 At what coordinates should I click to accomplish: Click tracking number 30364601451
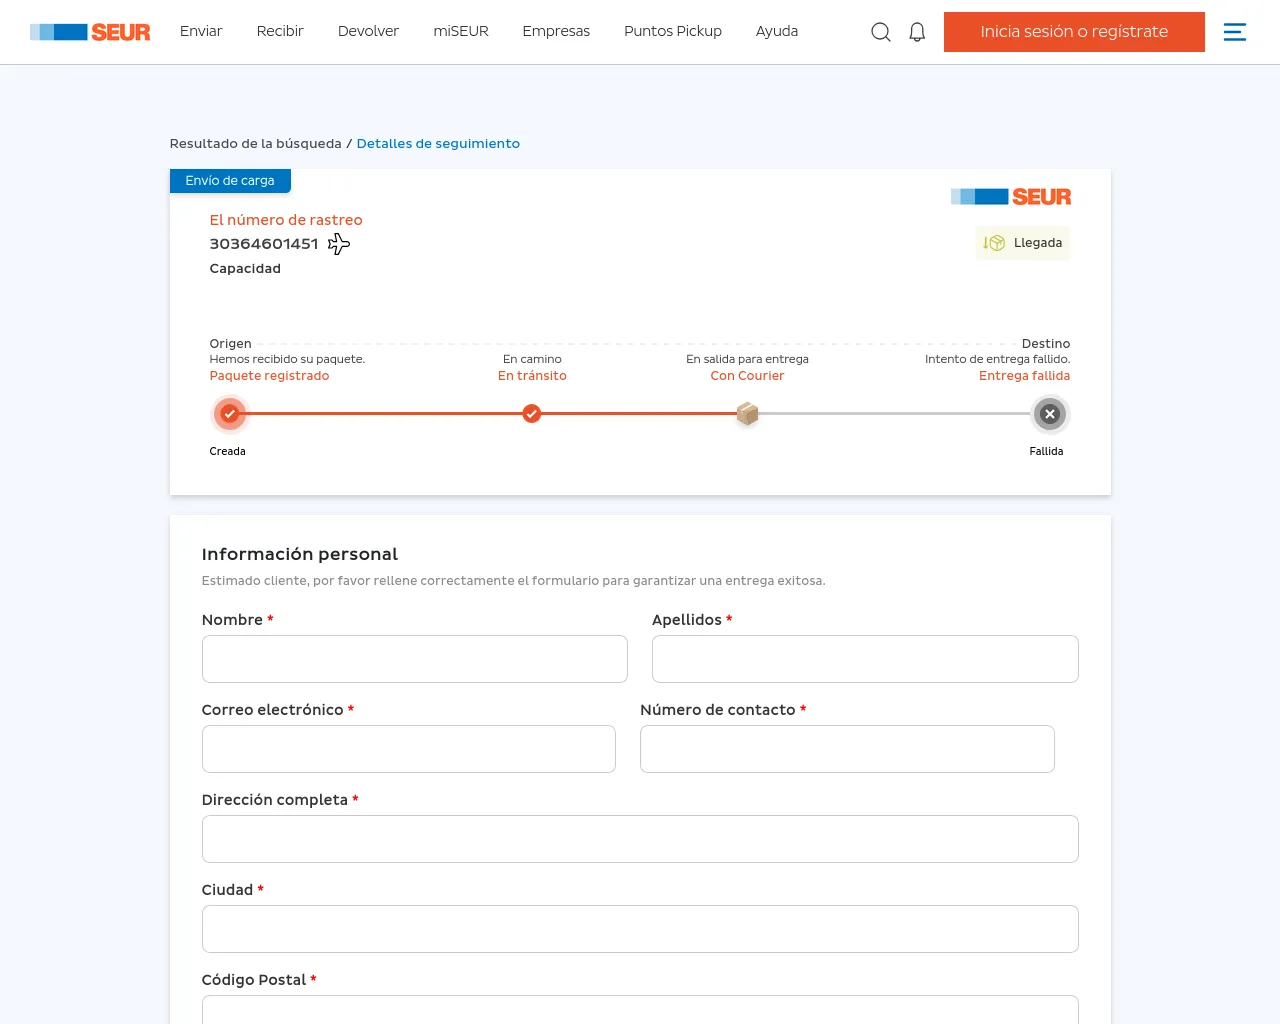[x=264, y=244]
